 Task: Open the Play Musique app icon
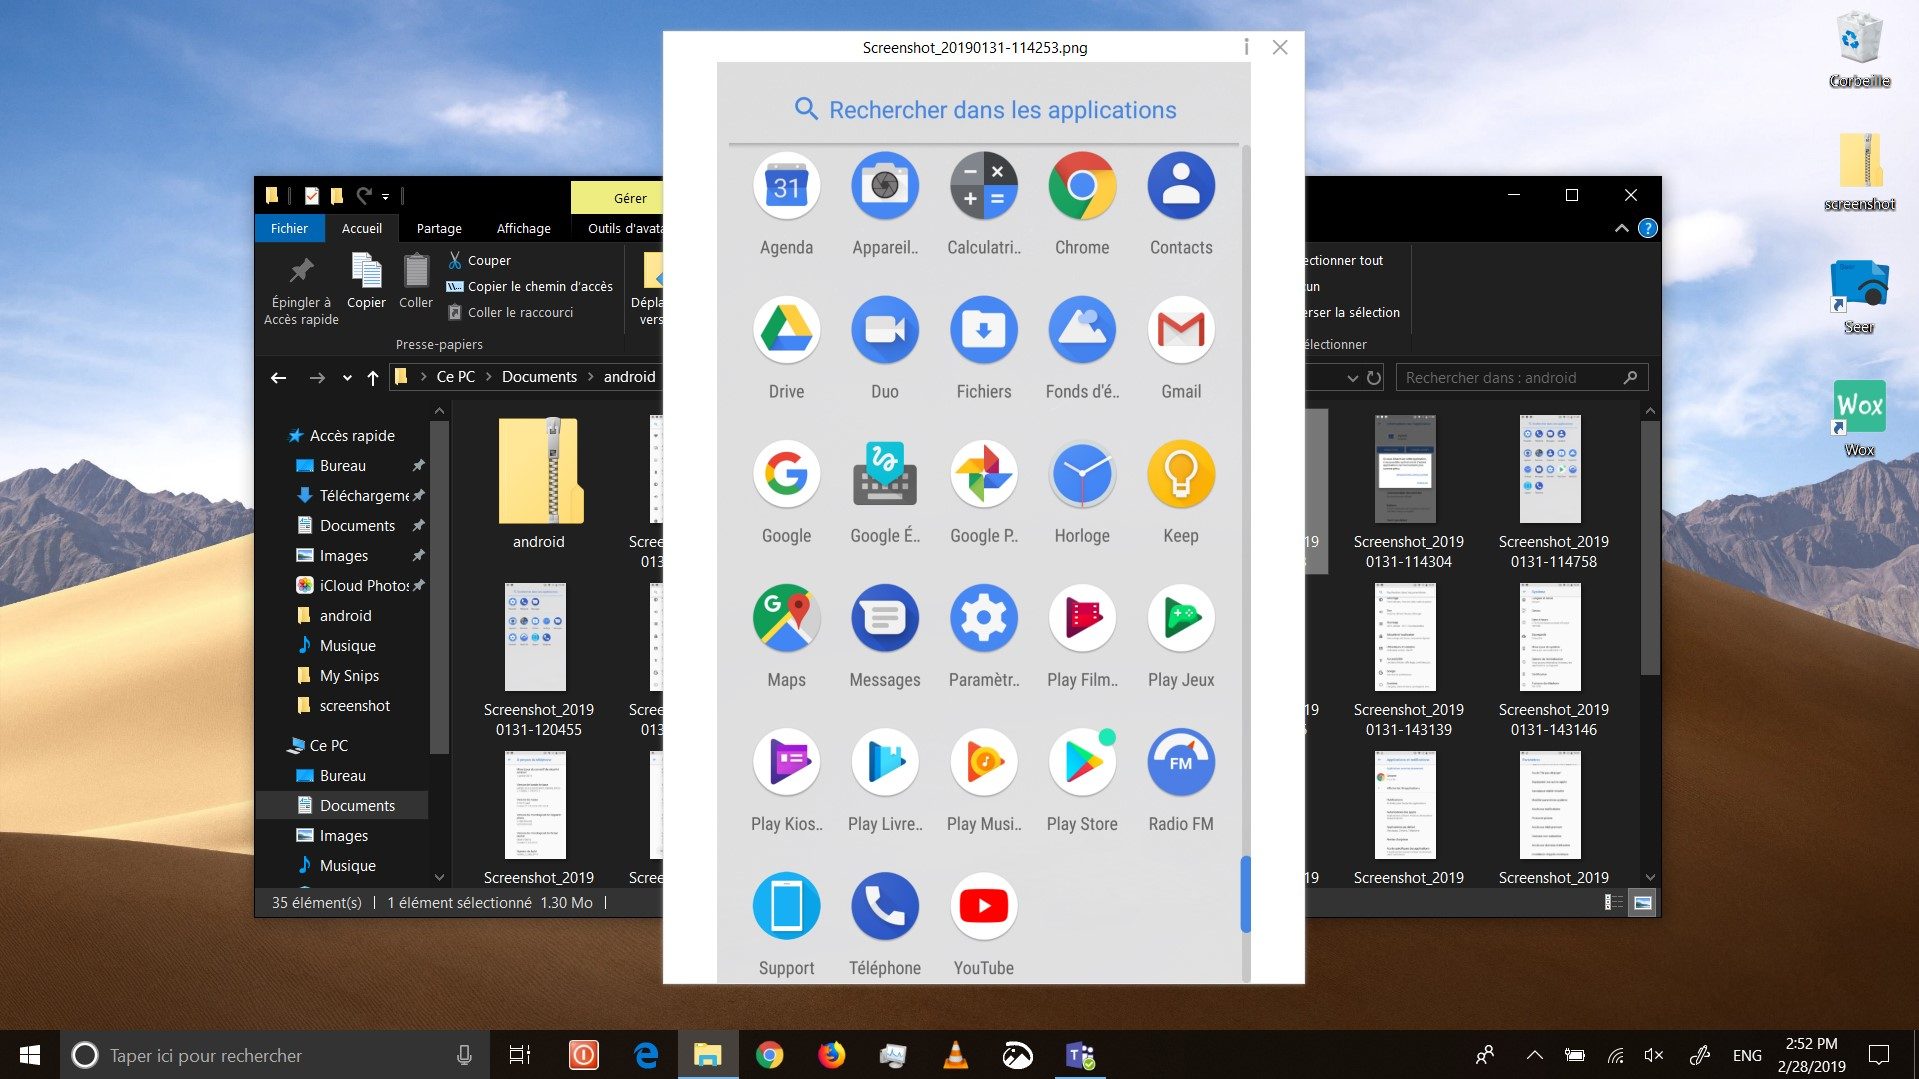click(x=983, y=762)
